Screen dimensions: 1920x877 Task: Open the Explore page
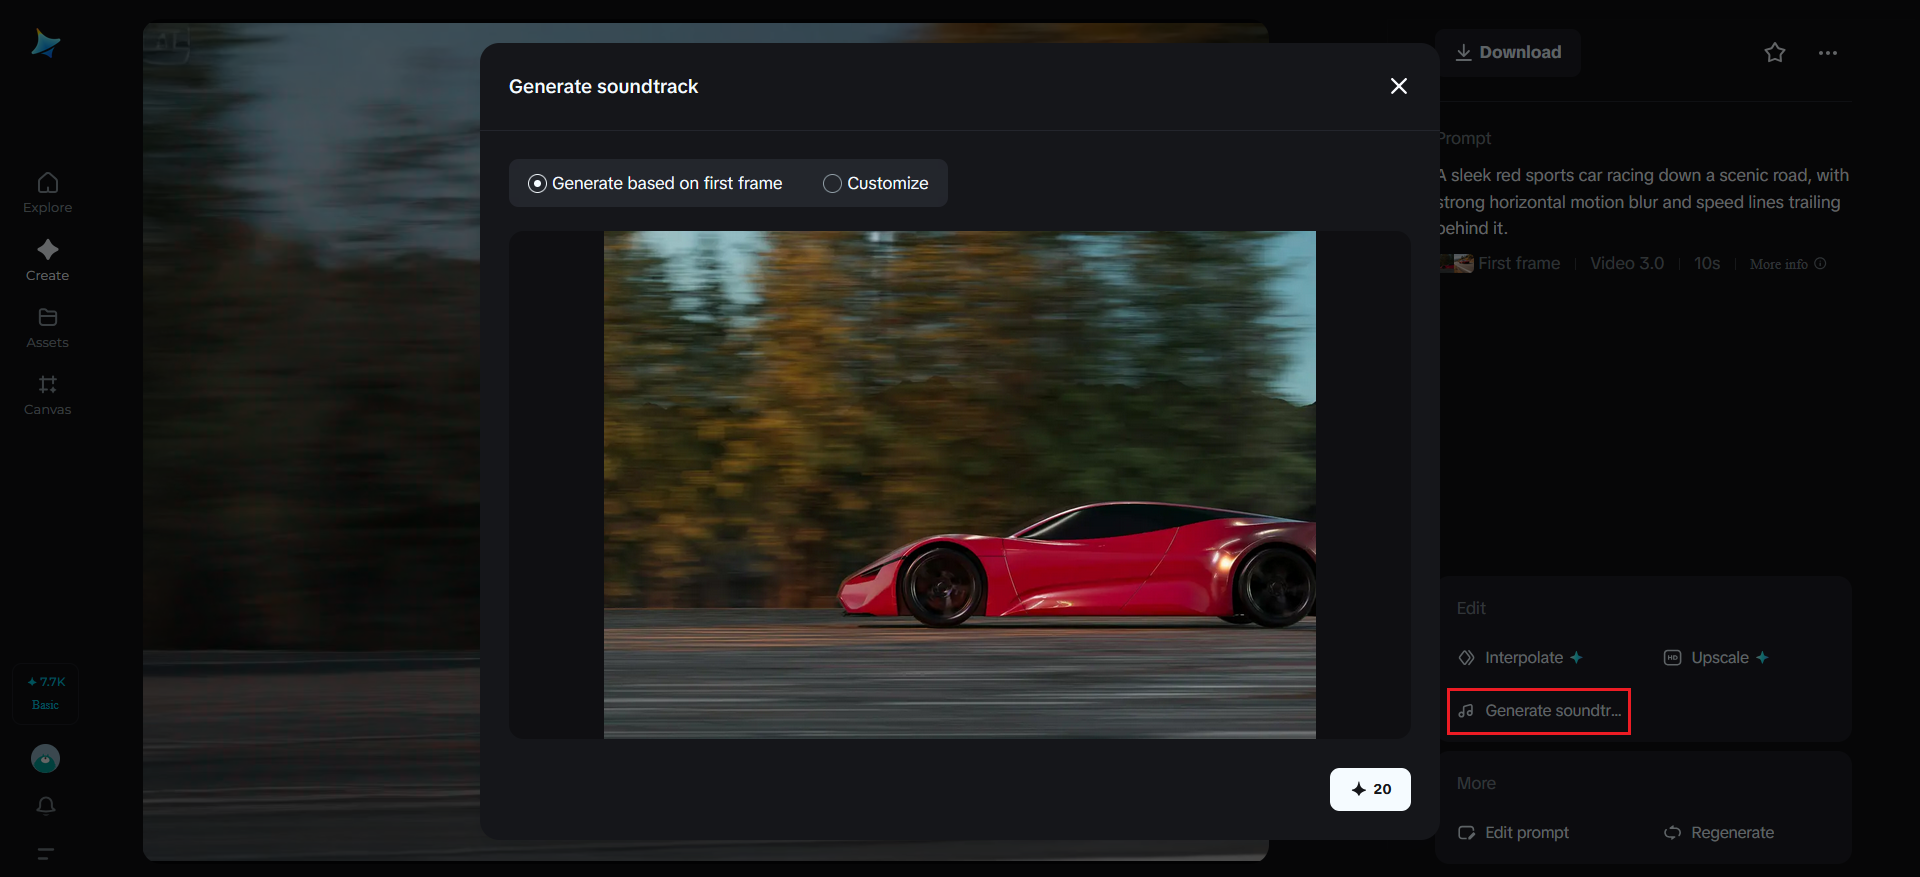pyautogui.click(x=48, y=193)
